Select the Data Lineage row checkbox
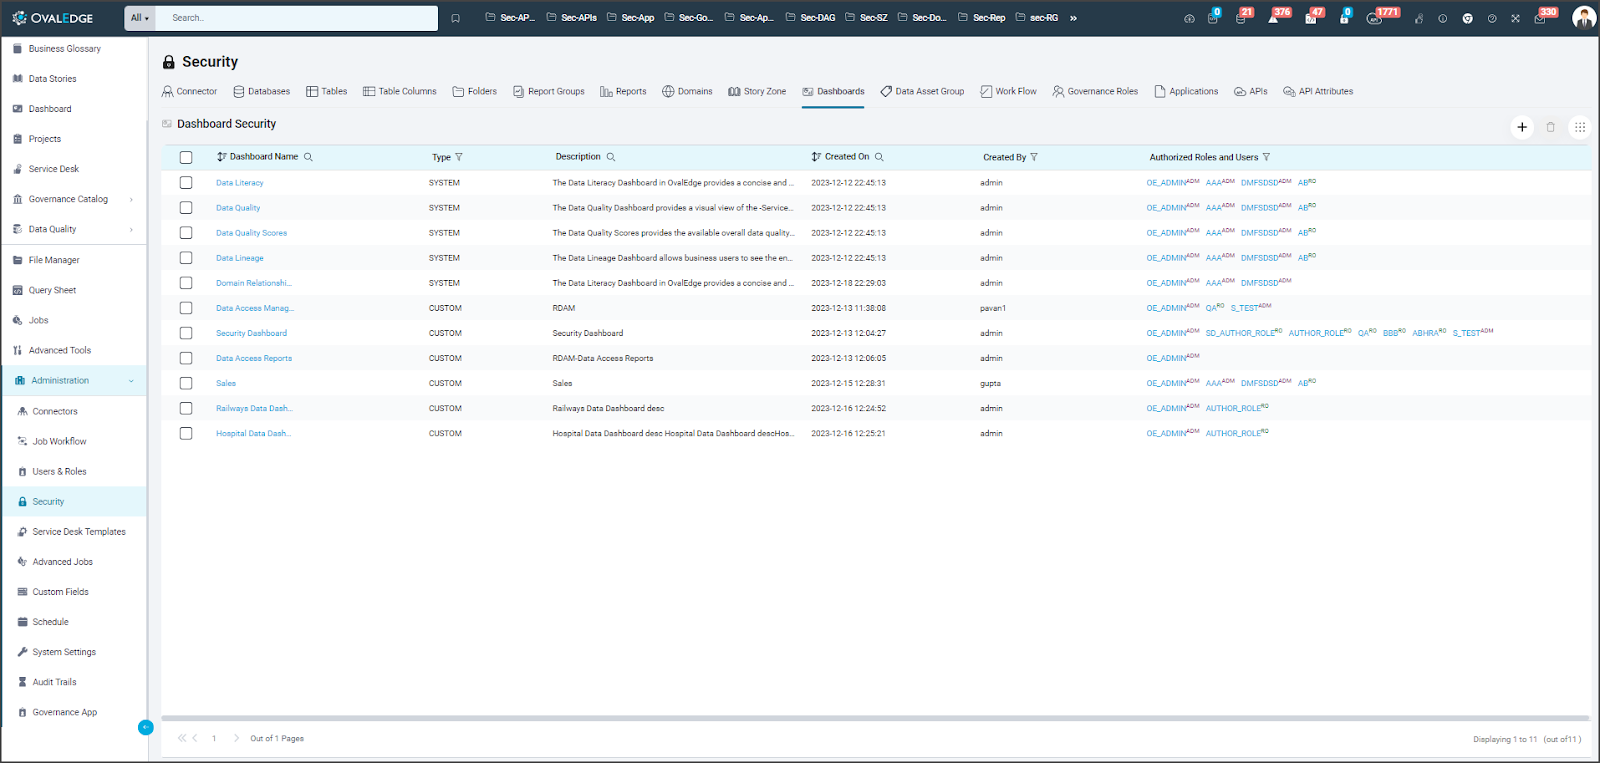Viewport: 1600px width, 763px height. (186, 258)
